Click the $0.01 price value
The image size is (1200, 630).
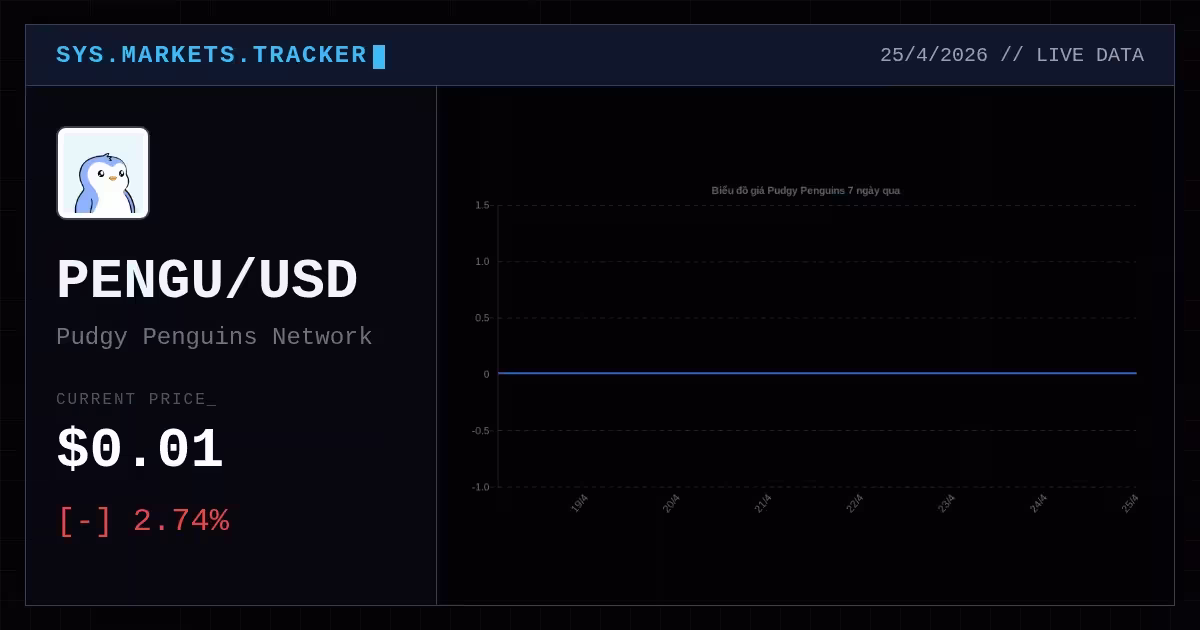click(140, 449)
